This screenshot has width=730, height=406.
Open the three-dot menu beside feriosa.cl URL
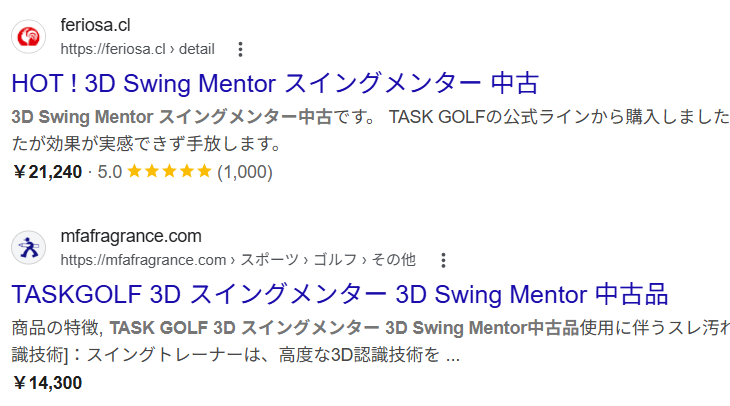click(239, 49)
